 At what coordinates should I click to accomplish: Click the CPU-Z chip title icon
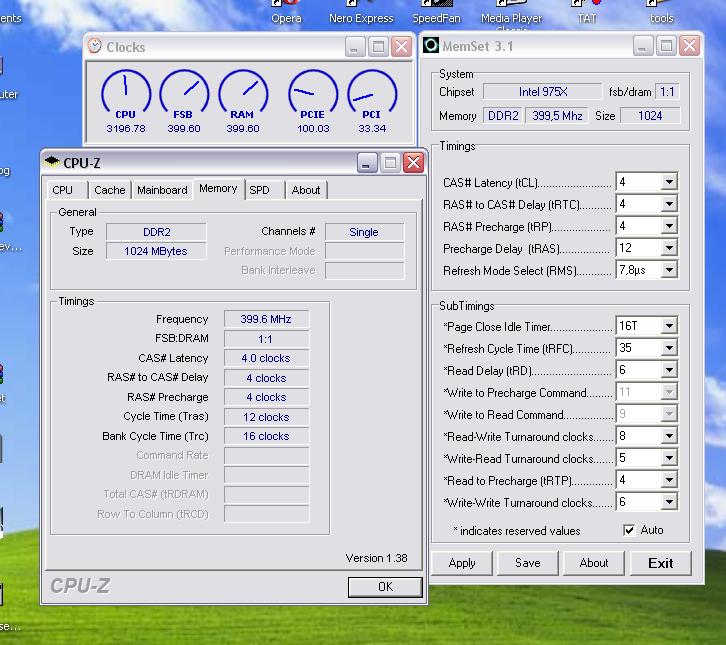(x=52, y=161)
